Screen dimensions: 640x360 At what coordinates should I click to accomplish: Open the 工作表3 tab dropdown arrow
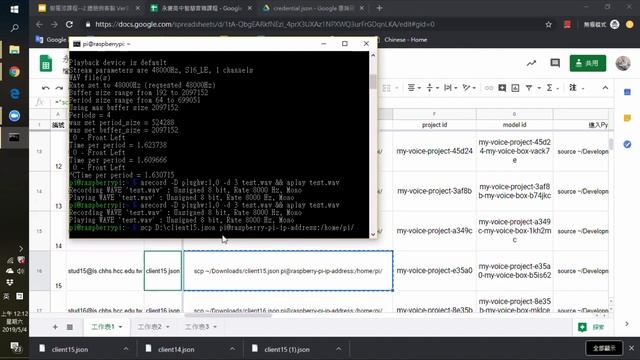point(215,327)
